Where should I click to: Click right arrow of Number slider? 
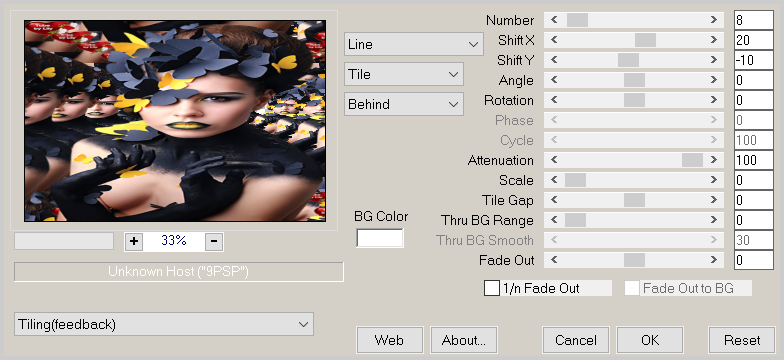pyautogui.click(x=714, y=20)
